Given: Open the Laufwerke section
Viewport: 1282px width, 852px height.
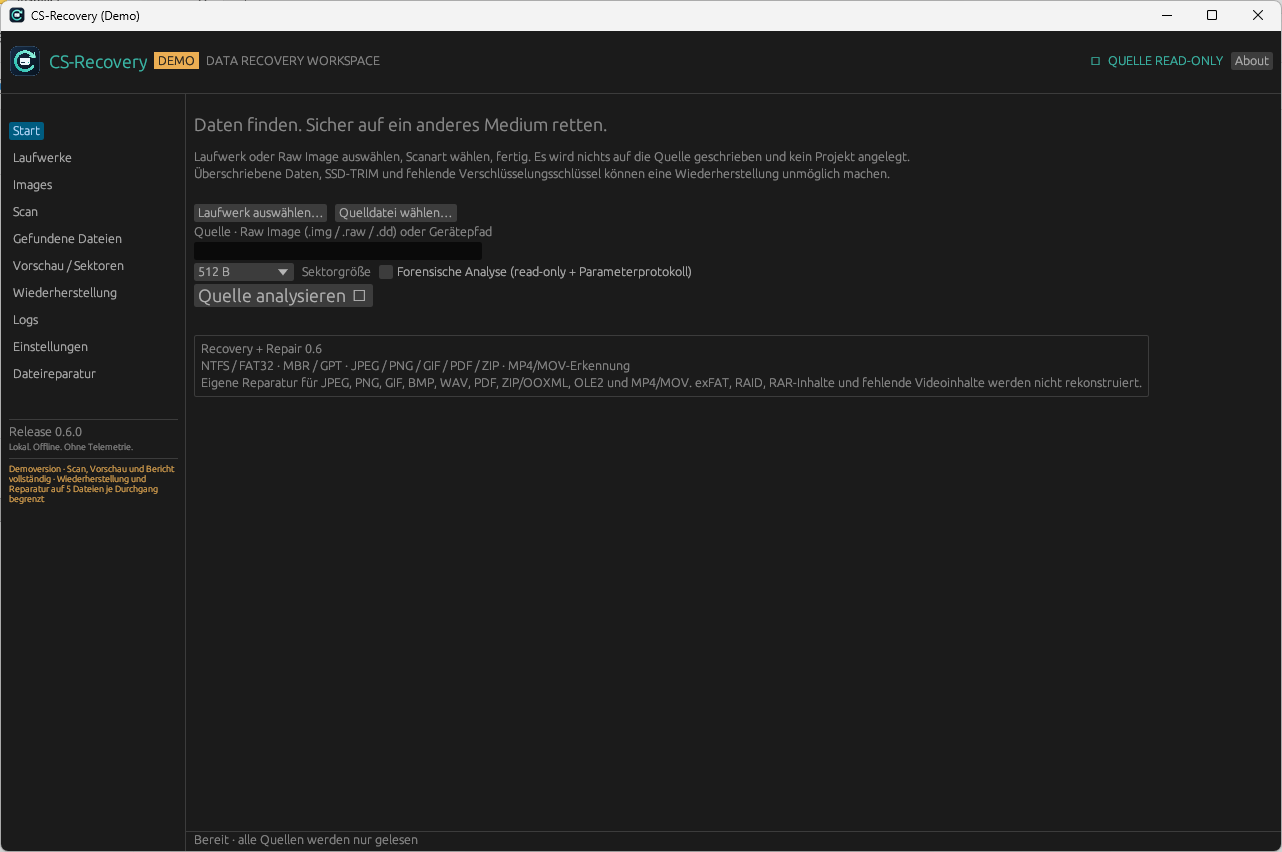Looking at the screenshot, I should 42,158.
